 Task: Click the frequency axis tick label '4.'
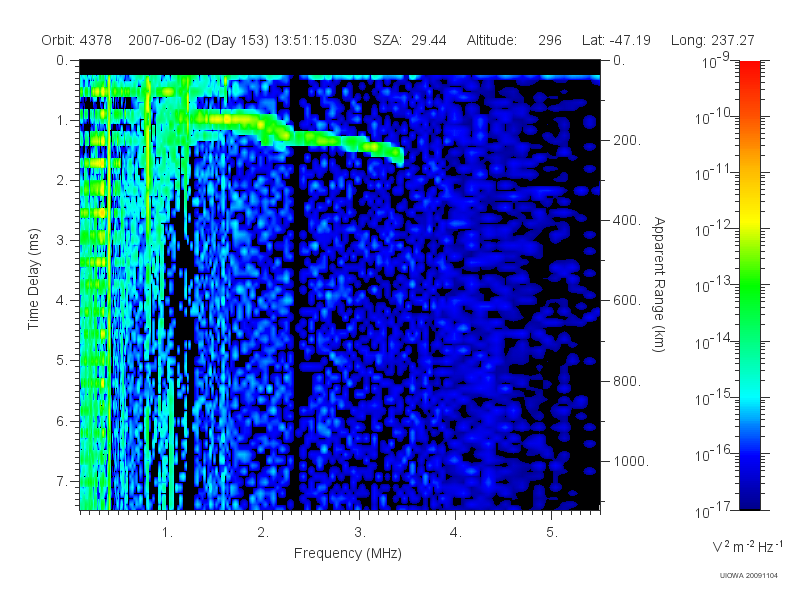[x=456, y=533]
